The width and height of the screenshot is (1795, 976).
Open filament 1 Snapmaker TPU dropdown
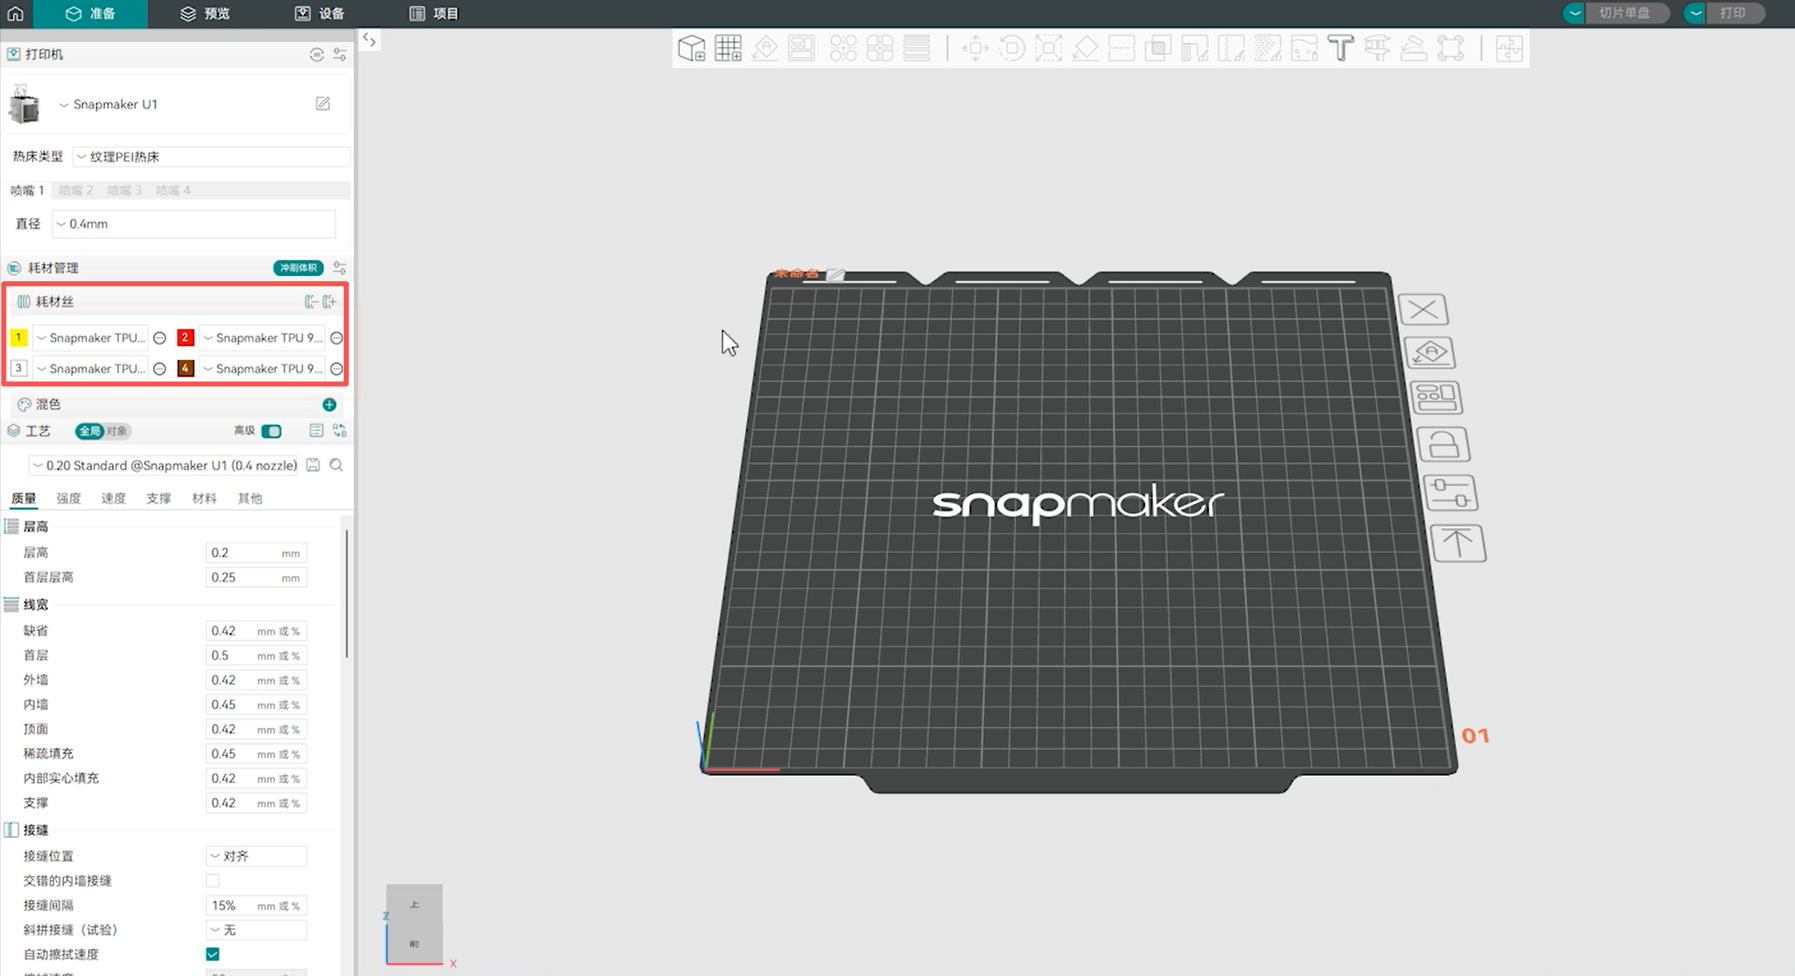coord(91,338)
